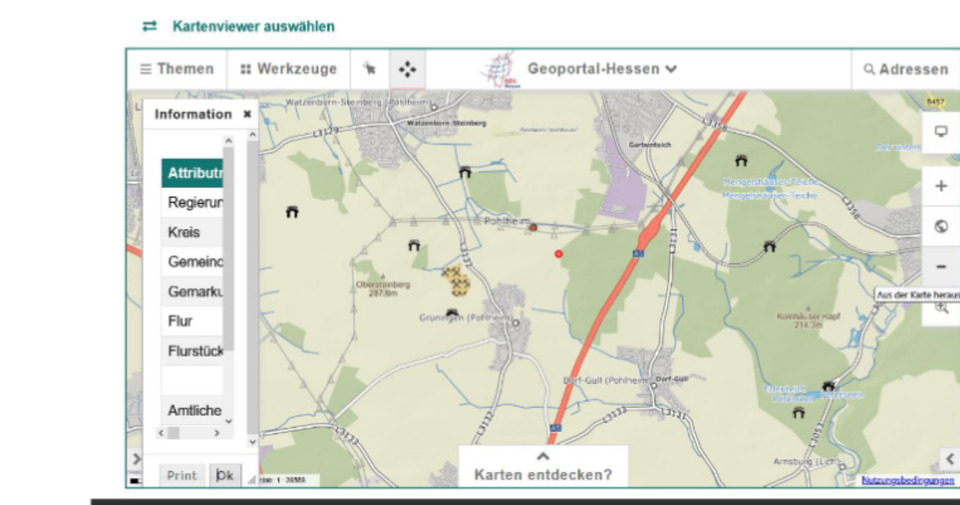Zoom in with the plus button

click(940, 186)
